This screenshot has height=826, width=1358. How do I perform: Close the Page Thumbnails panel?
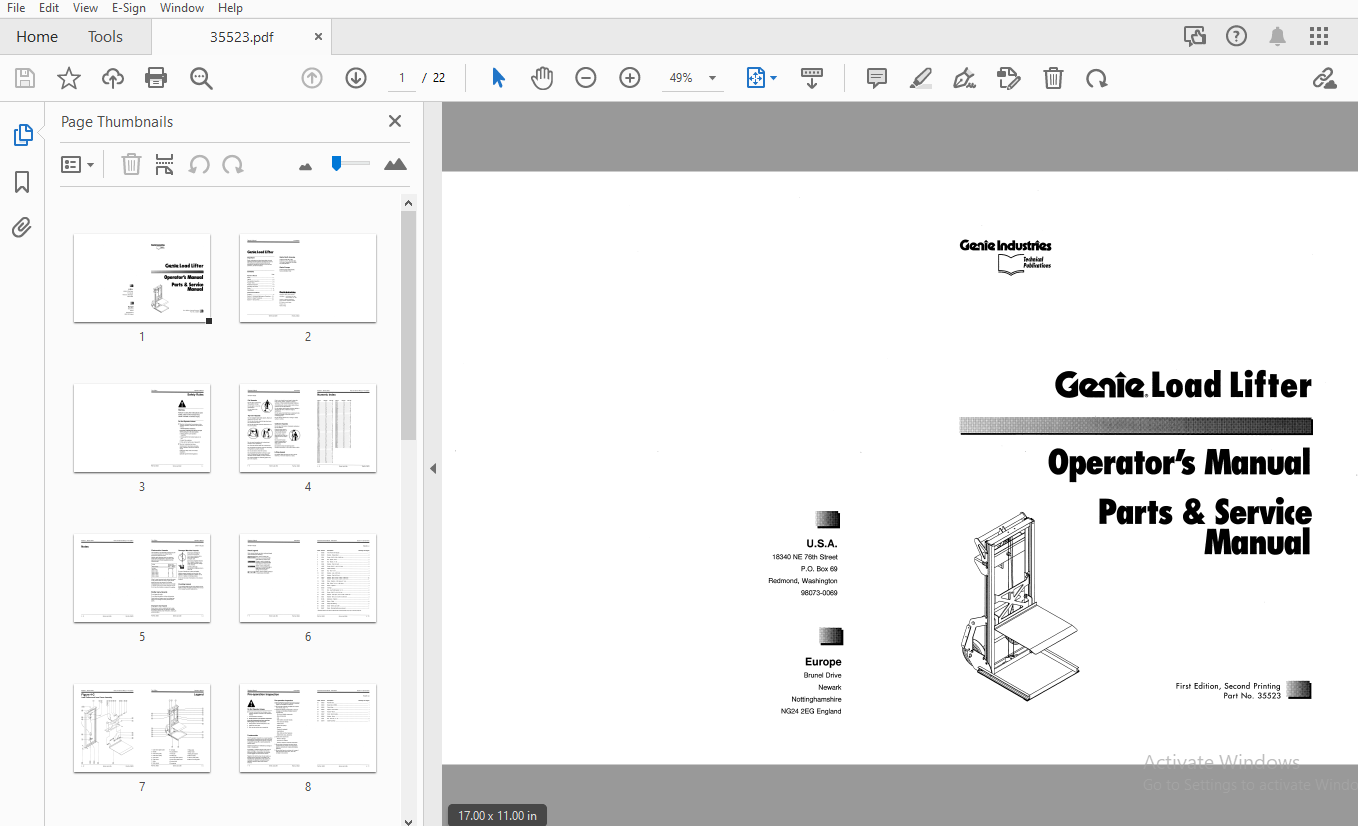tap(395, 121)
